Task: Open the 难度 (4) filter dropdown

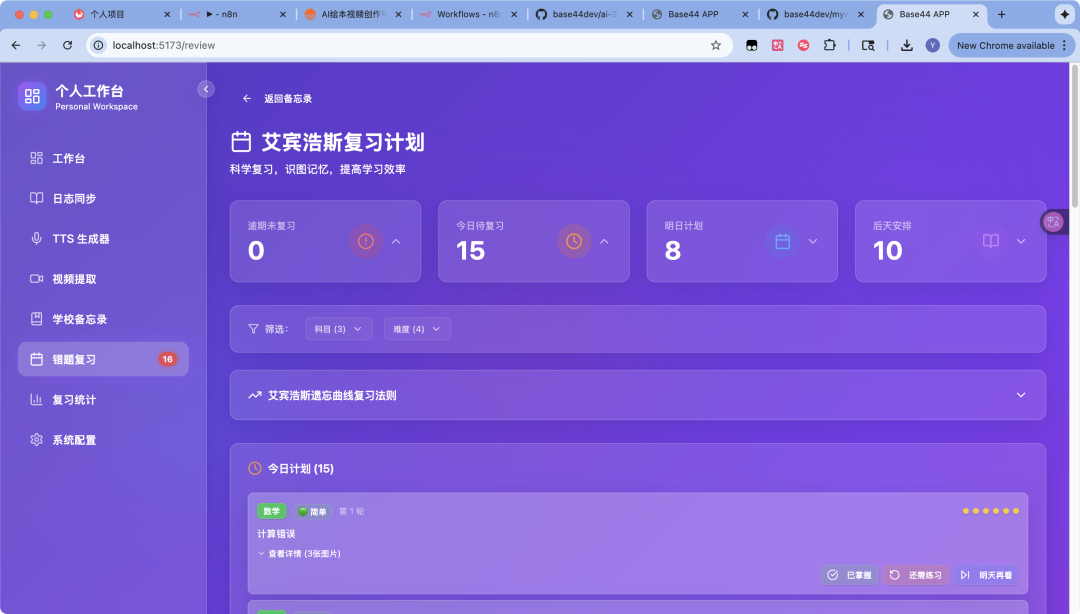Action: pos(417,329)
